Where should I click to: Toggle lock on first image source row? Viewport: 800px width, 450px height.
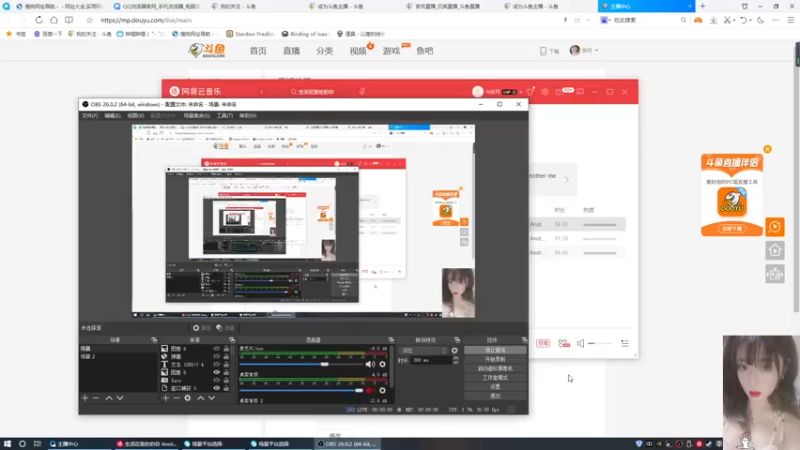pyautogui.click(x=226, y=349)
